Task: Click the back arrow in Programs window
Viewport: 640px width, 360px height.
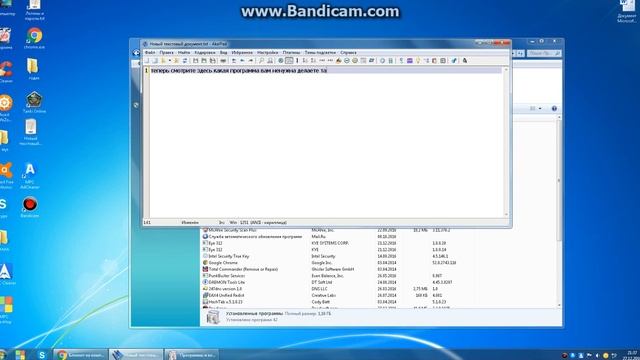Action: 136,53
